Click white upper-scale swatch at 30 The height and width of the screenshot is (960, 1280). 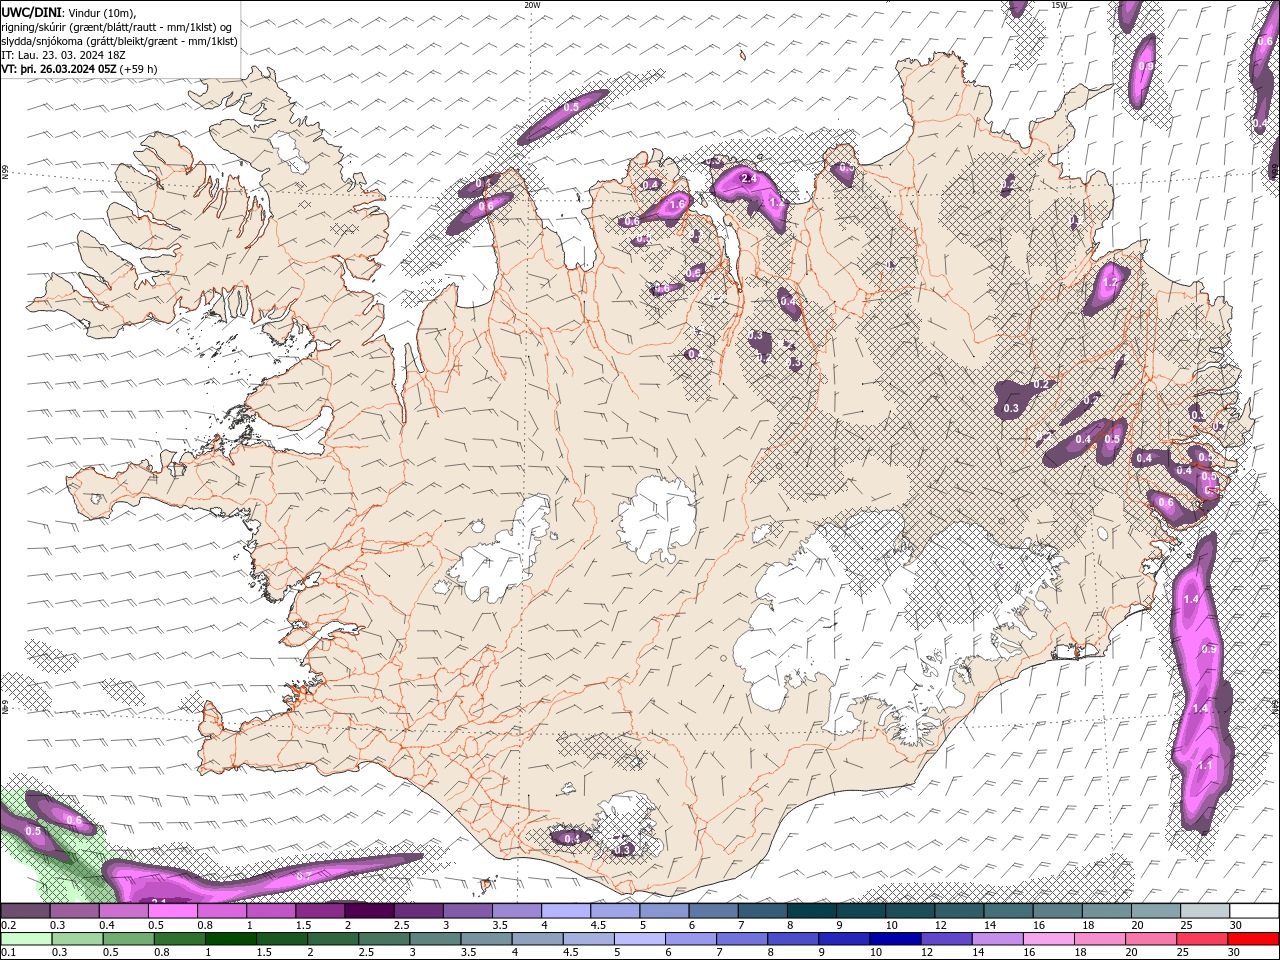pyautogui.click(x=1253, y=911)
